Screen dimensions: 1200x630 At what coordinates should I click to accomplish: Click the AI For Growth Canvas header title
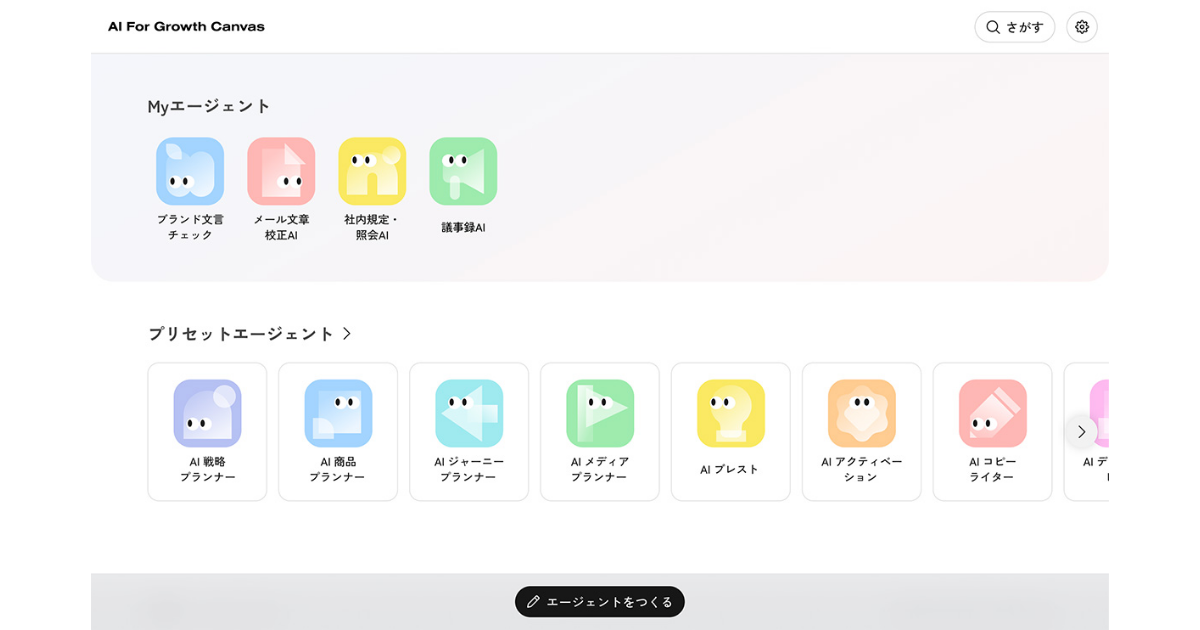tap(186, 27)
